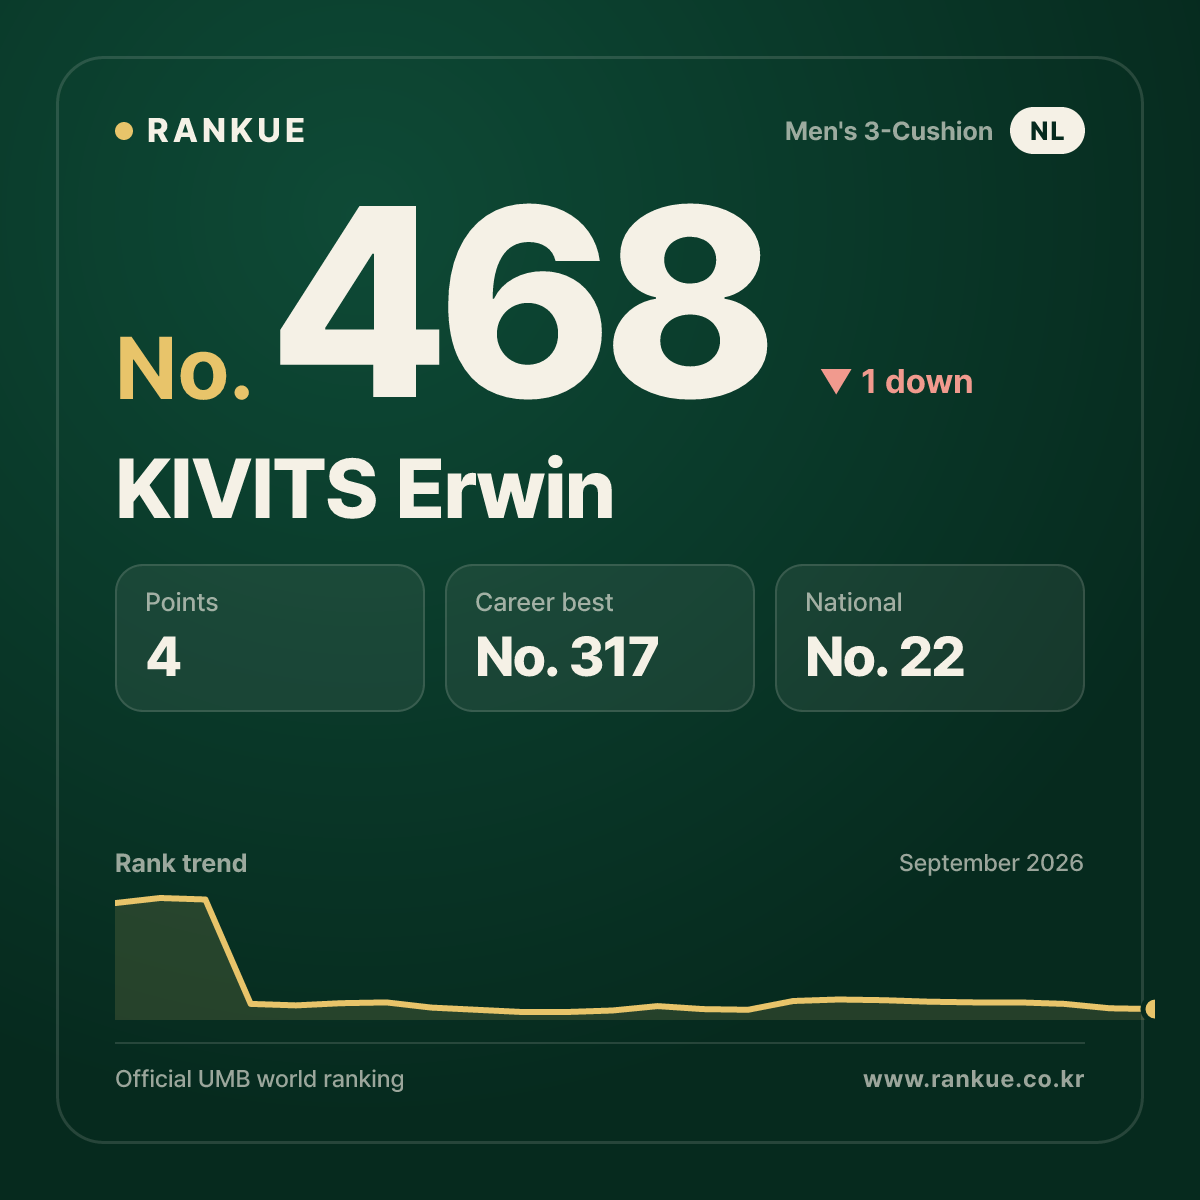The image size is (1200, 1200).
Task: Select the Men's 3-Cushion label
Action: pyautogui.click(x=889, y=131)
